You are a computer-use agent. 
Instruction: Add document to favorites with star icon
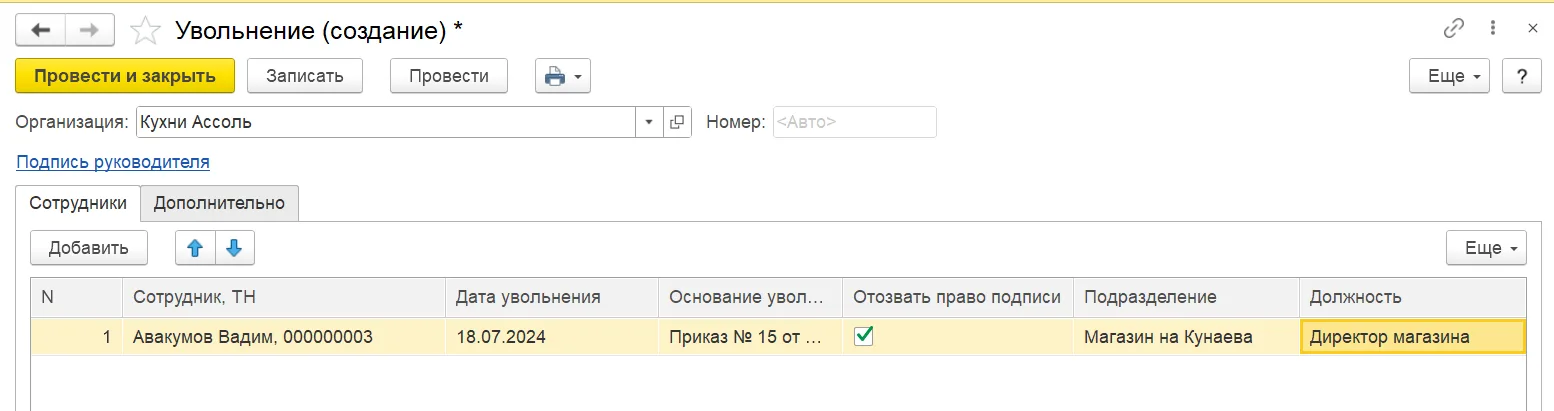pyautogui.click(x=145, y=31)
